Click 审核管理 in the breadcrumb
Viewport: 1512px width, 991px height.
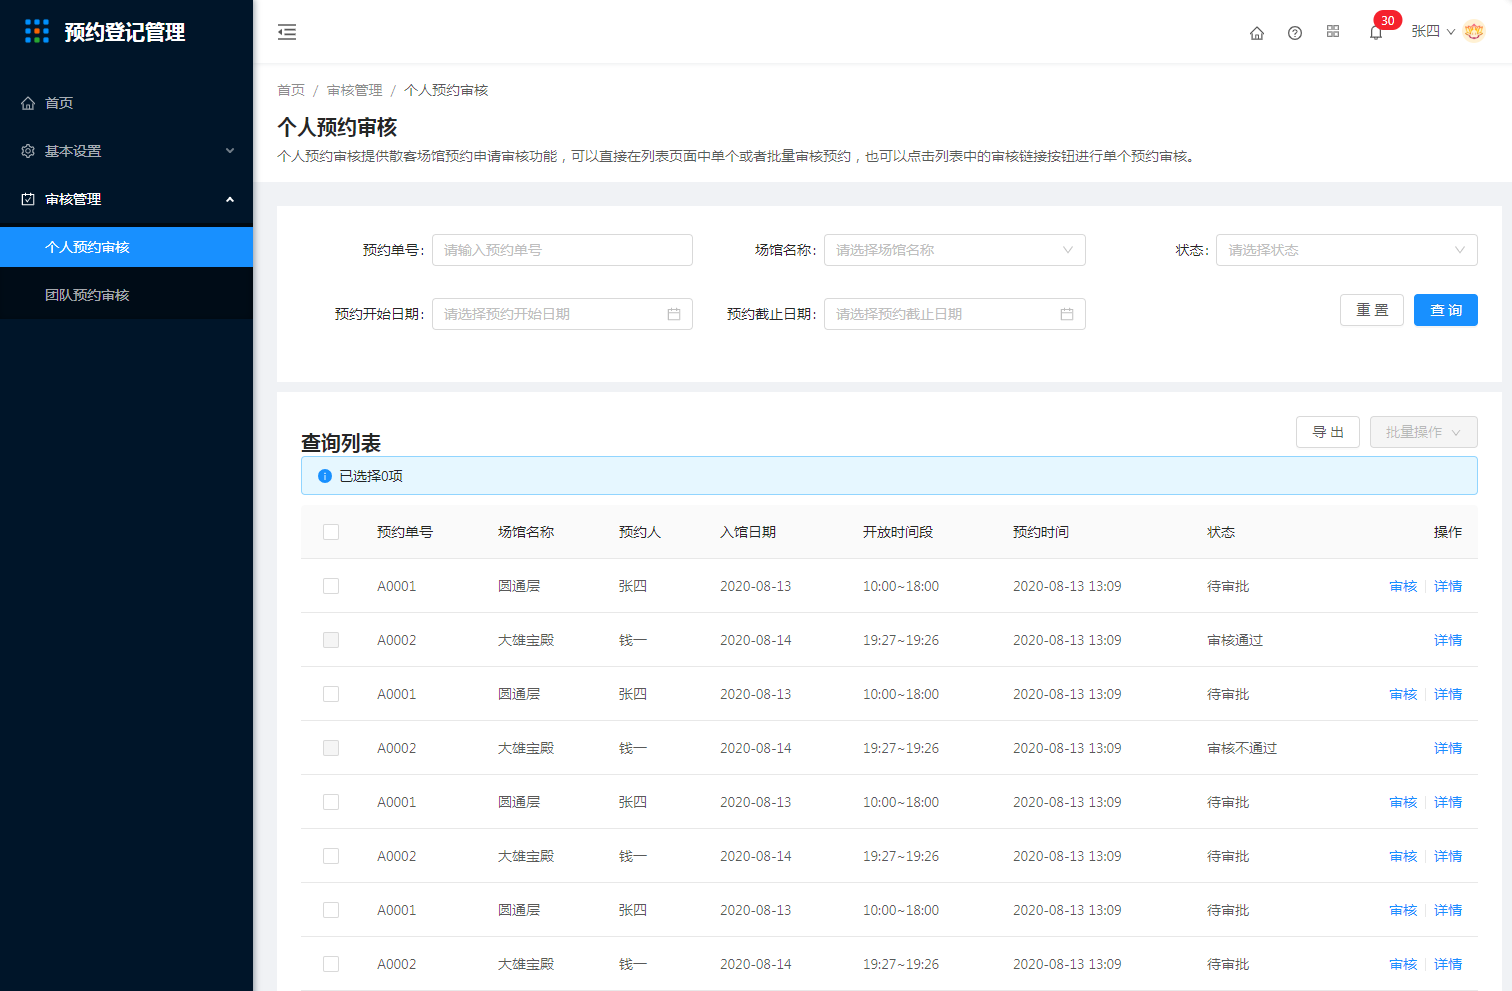point(354,90)
